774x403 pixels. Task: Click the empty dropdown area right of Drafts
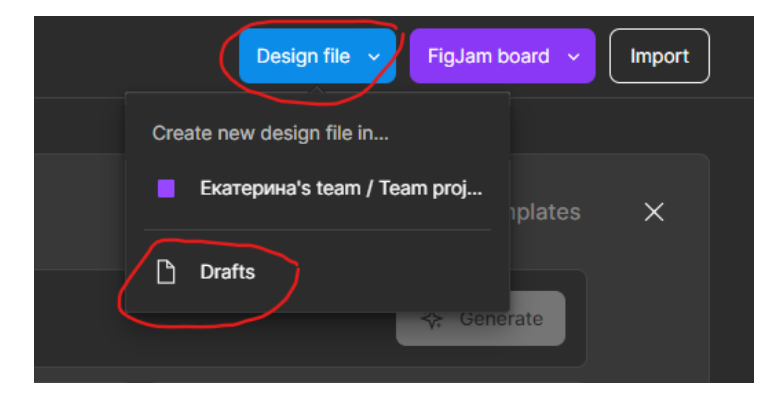point(400,272)
